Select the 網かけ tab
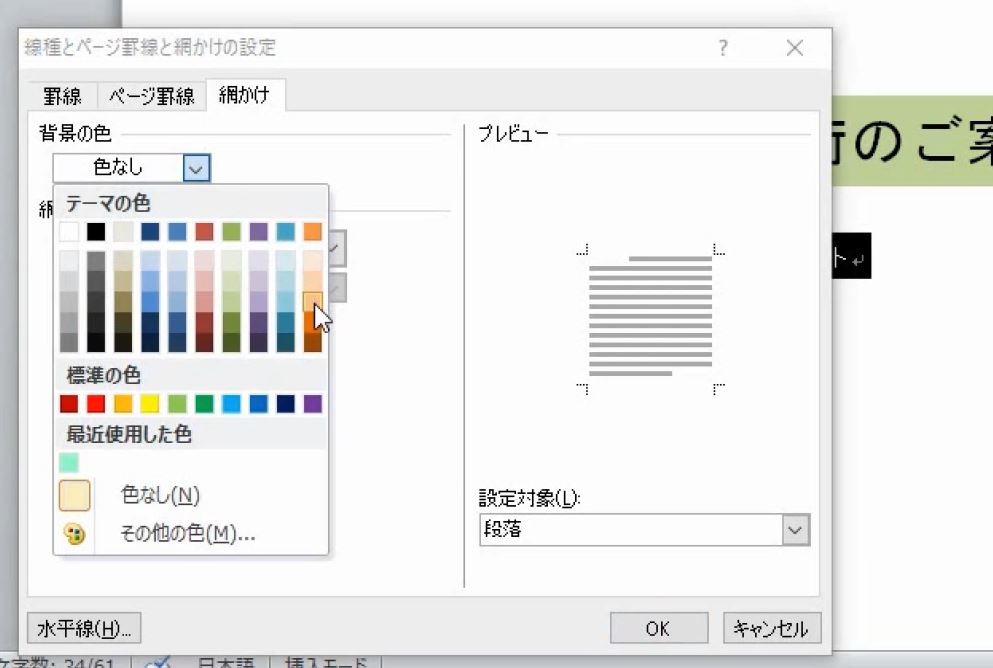Screen dimensions: 993x668 (245, 95)
